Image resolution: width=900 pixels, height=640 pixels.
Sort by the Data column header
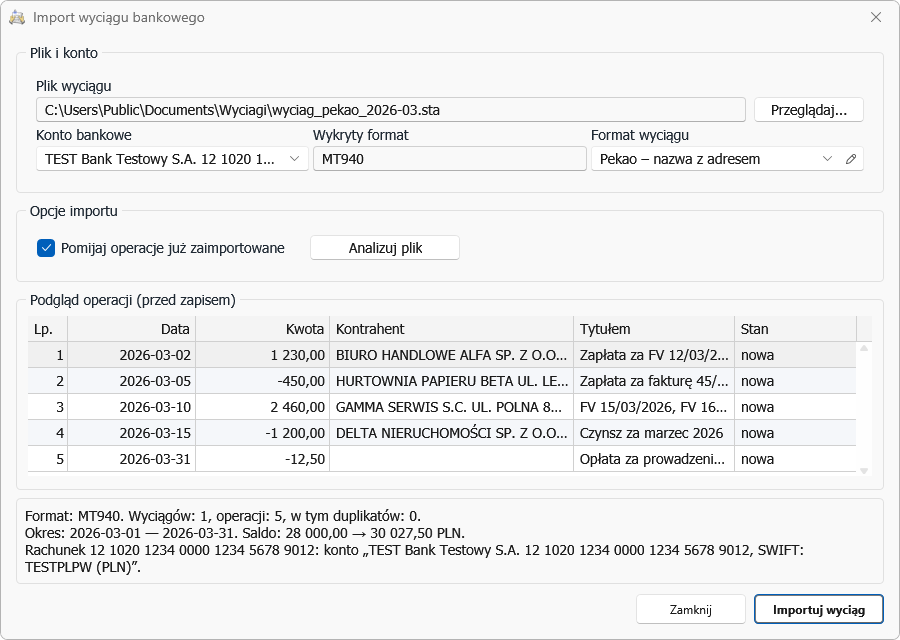(x=132, y=329)
